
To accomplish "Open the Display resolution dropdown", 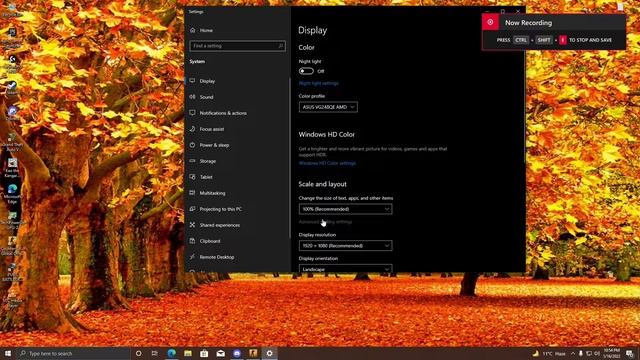I will [x=345, y=246].
